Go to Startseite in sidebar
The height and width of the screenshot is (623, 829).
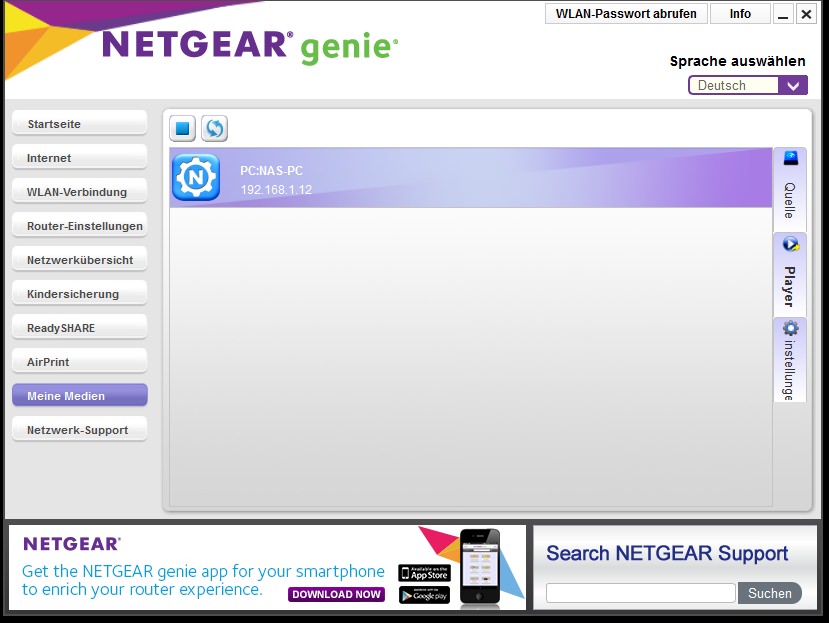80,124
